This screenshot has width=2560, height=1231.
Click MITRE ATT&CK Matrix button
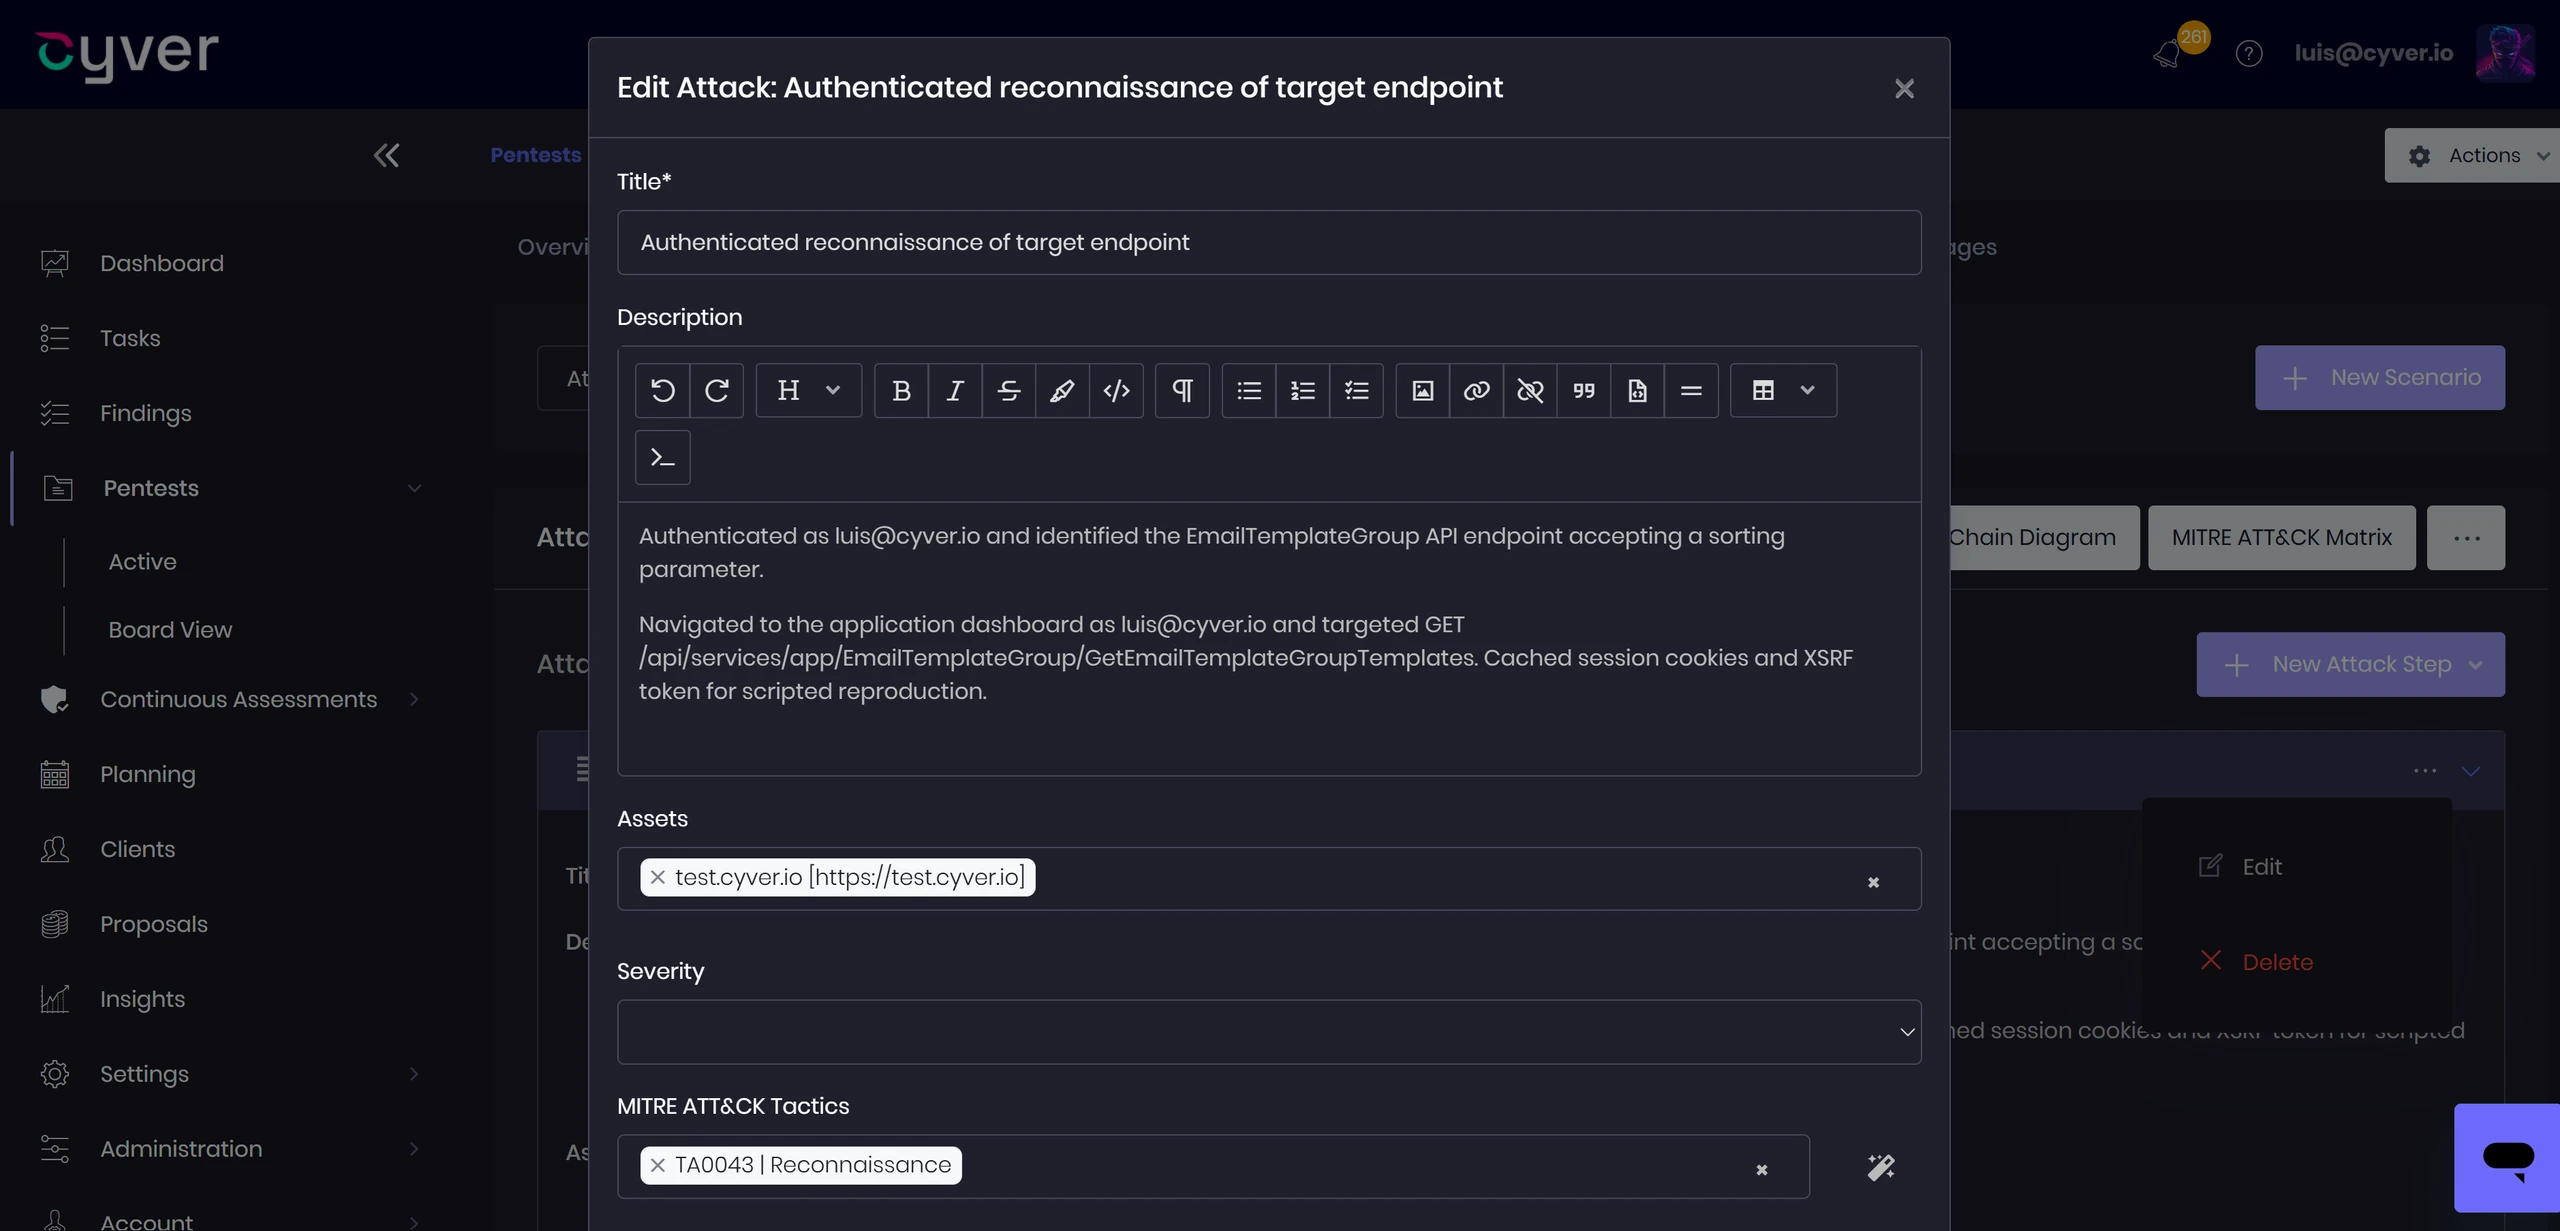click(x=2281, y=538)
